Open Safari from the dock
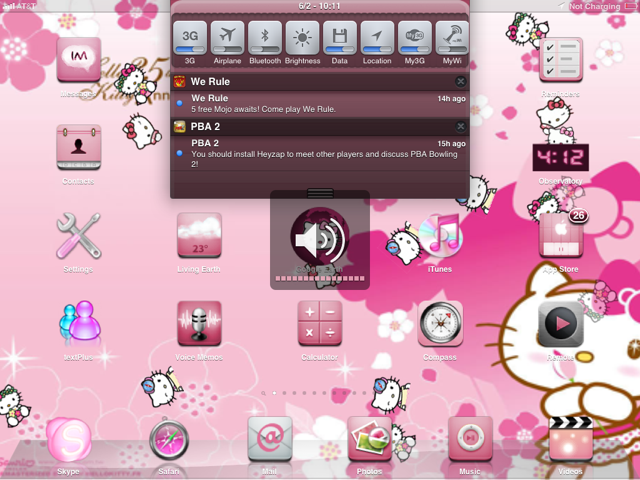The width and height of the screenshot is (640, 480). coord(169,440)
